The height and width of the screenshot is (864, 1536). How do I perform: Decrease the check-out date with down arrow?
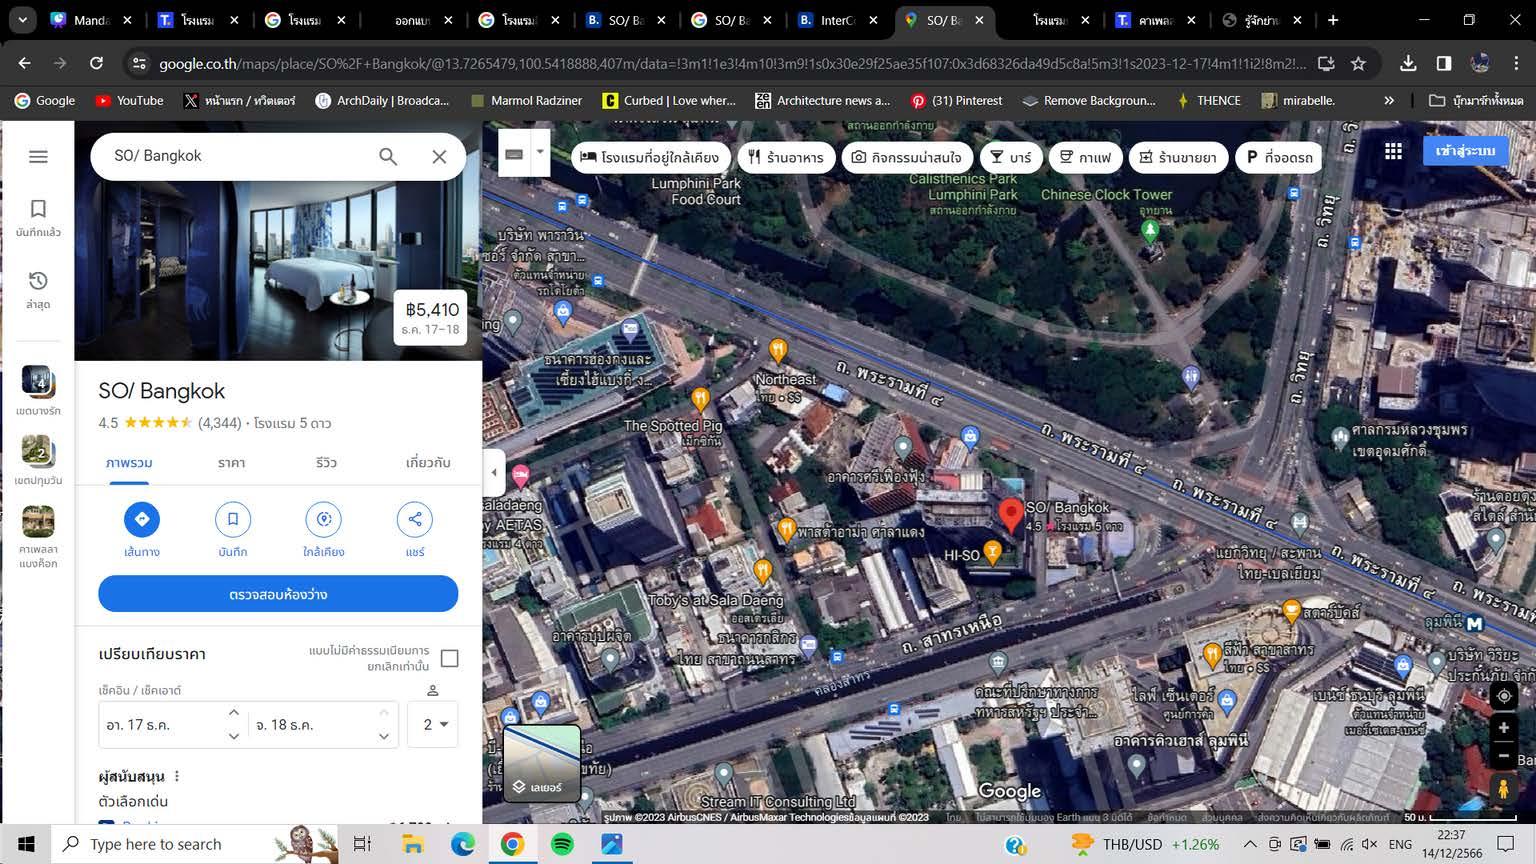(383, 736)
